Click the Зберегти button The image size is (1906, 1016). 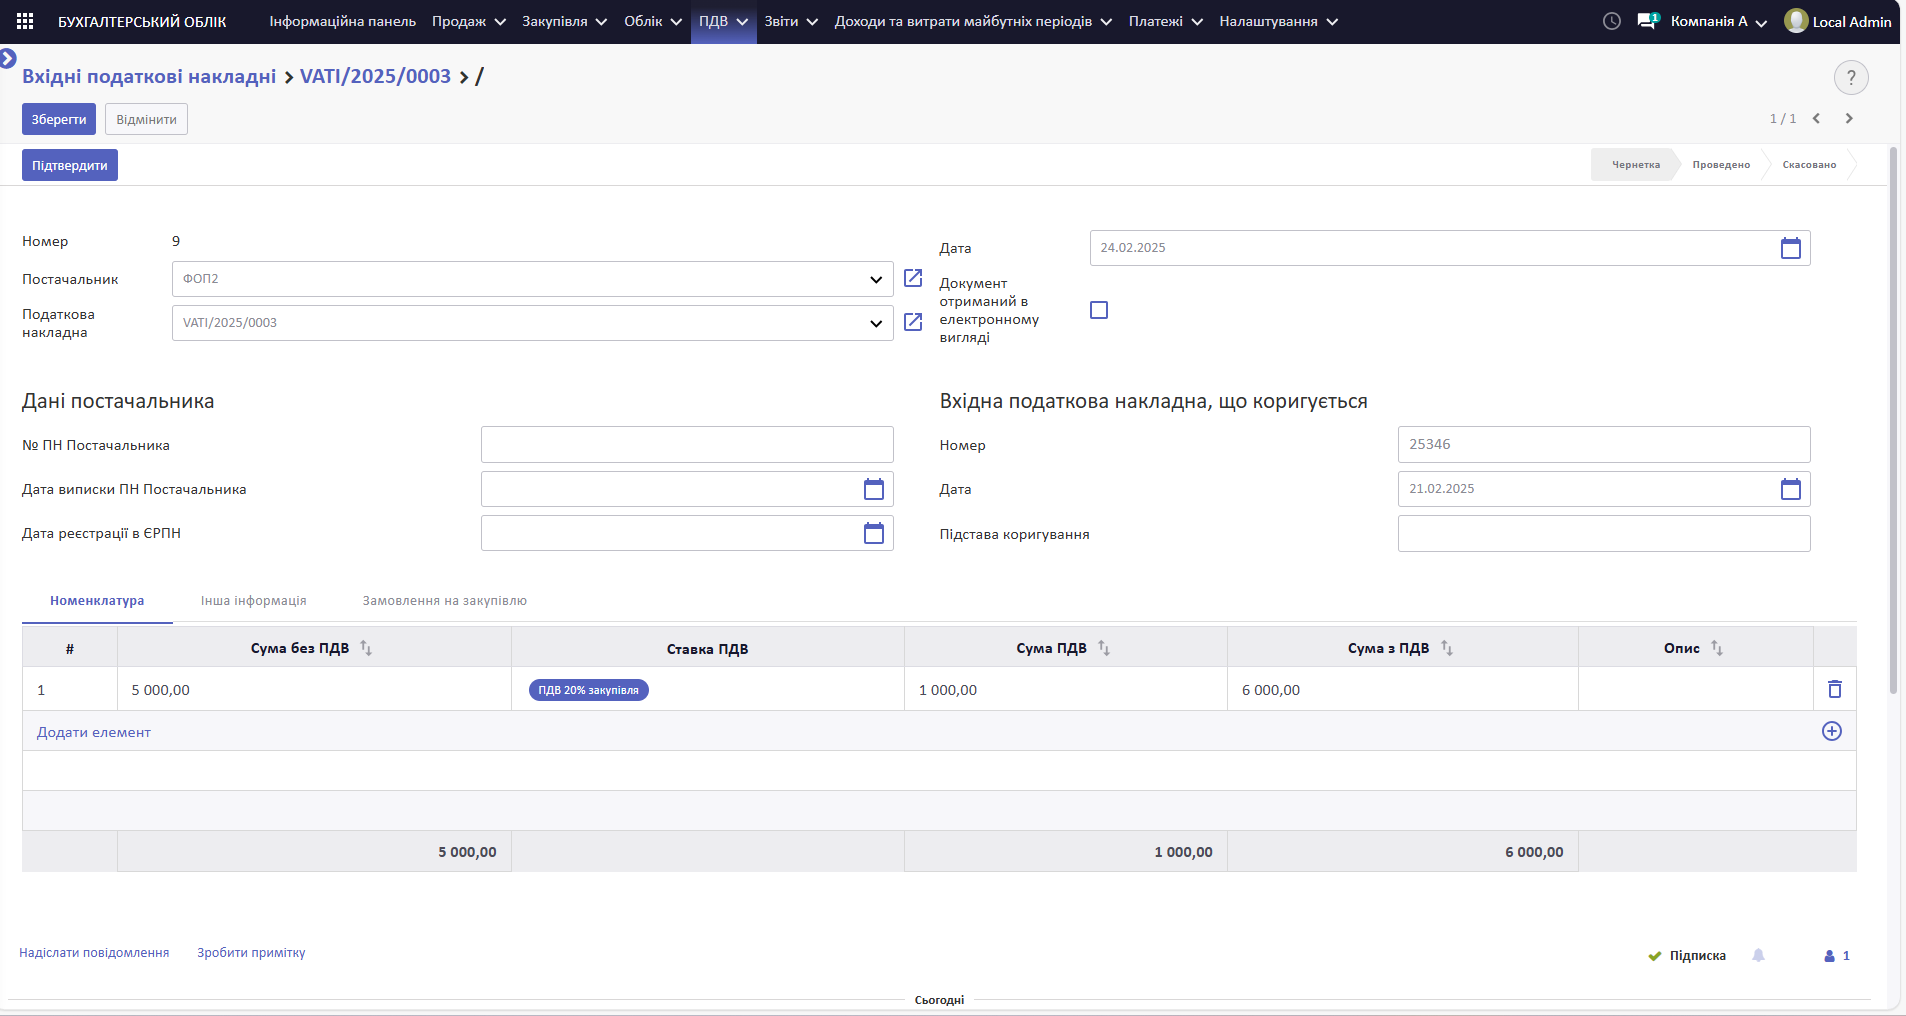point(59,119)
